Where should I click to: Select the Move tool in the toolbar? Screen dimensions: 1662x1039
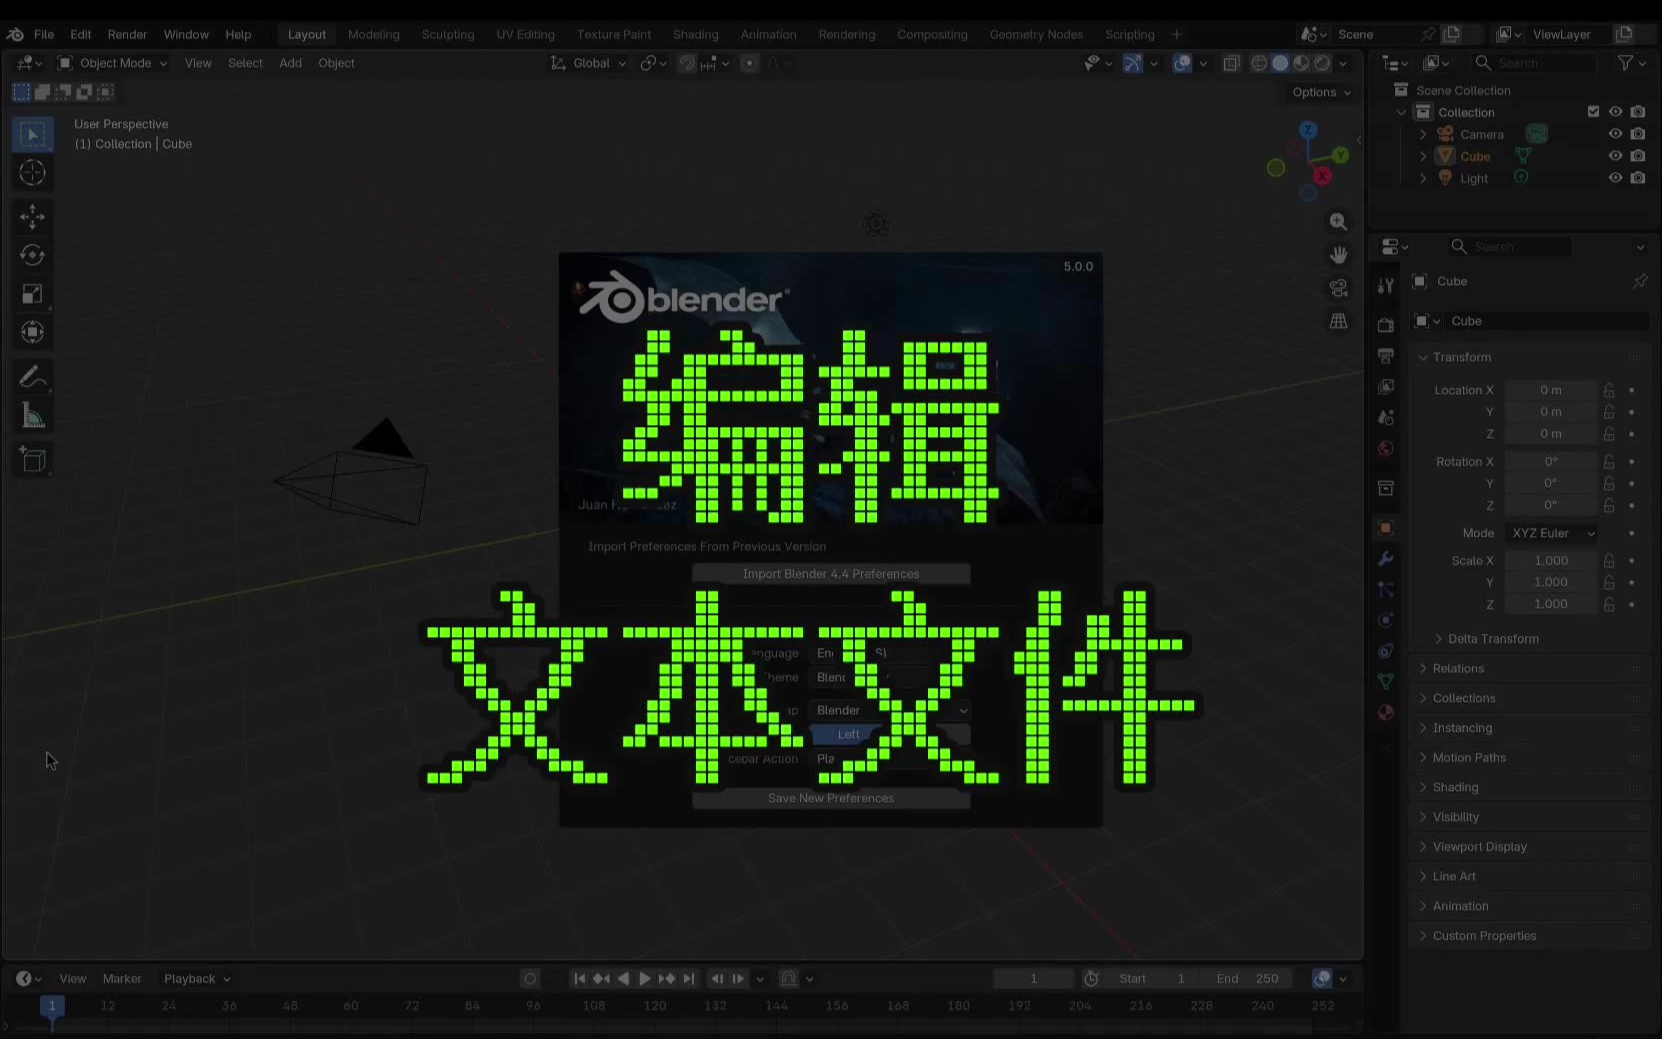tap(32, 216)
